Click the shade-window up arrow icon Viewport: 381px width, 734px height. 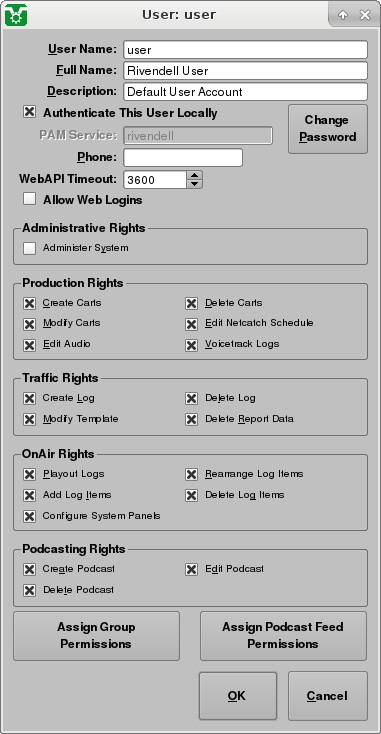click(343, 15)
